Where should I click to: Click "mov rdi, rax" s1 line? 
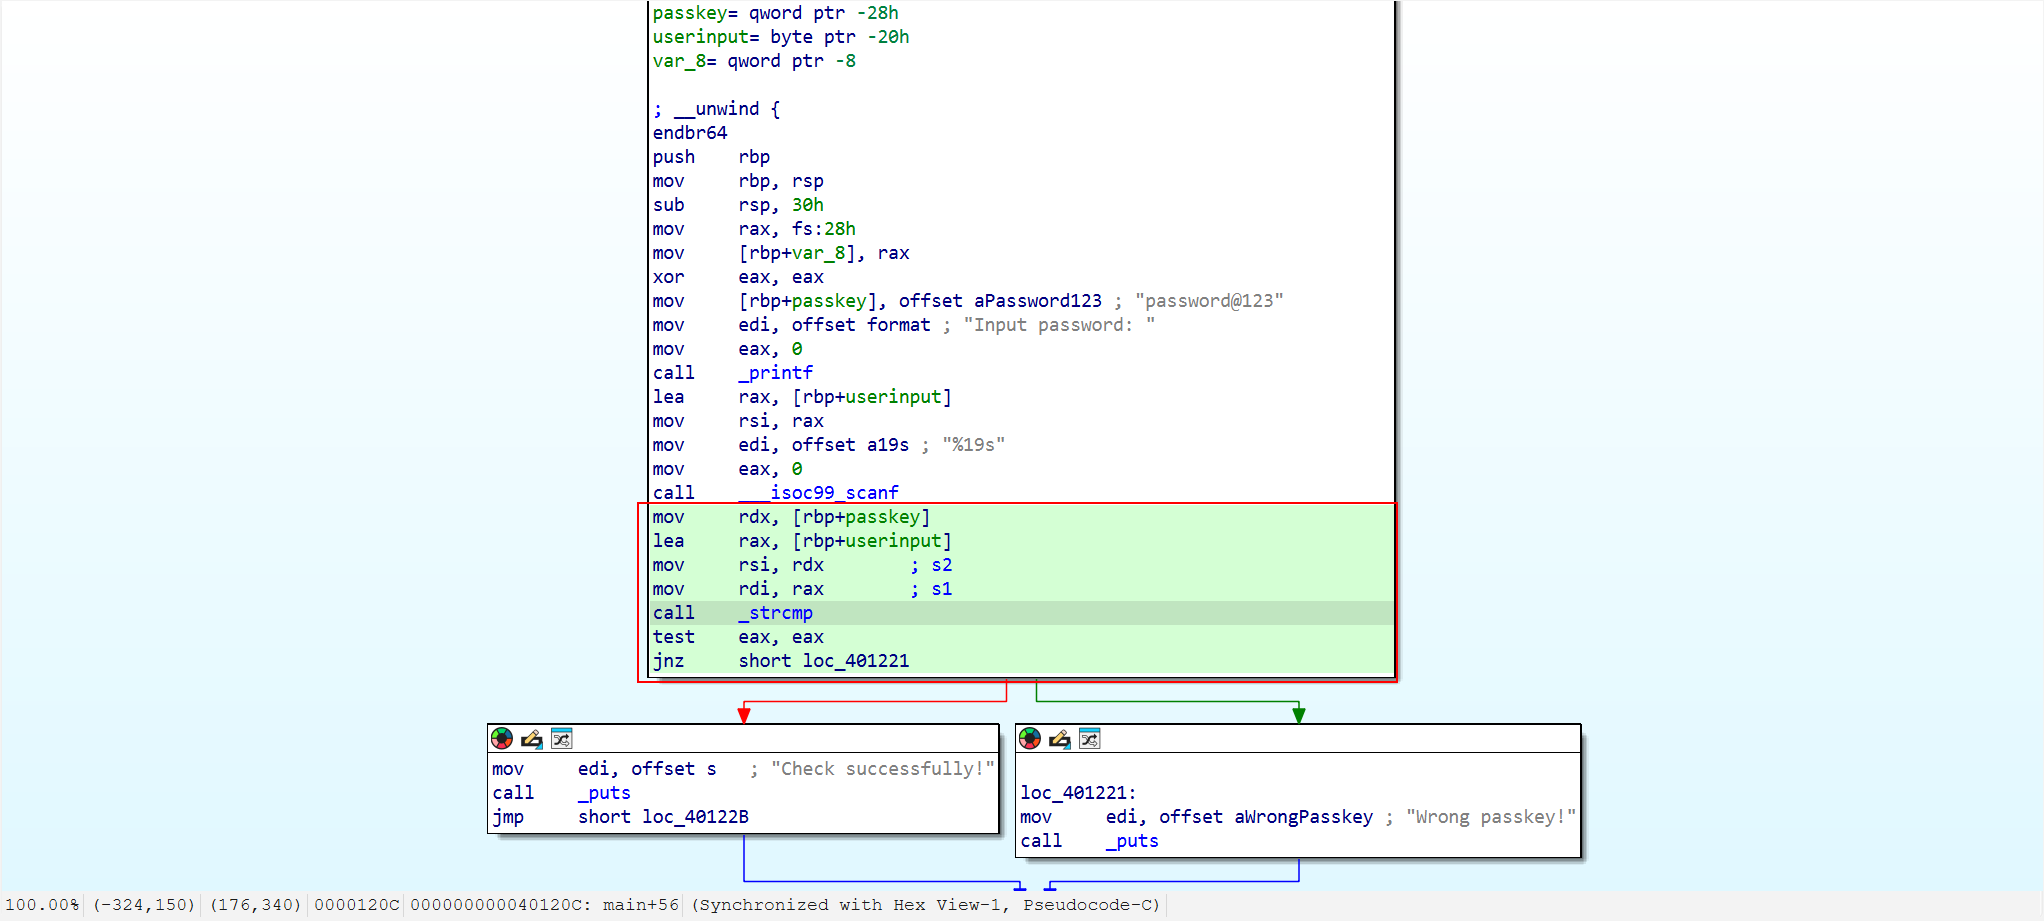tap(802, 589)
